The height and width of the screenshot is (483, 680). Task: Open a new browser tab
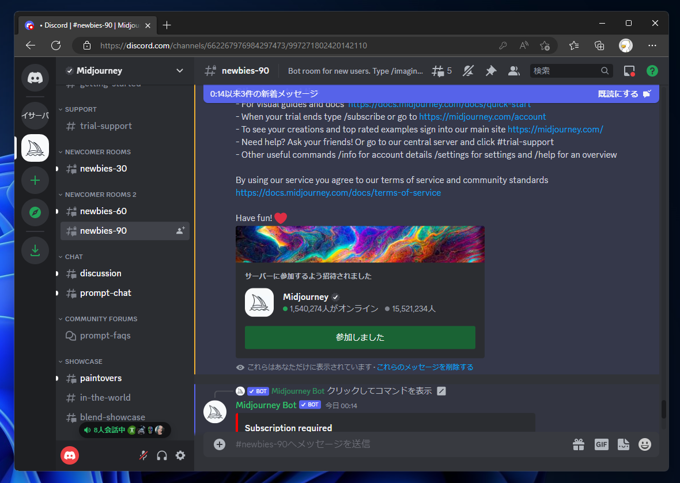pyautogui.click(x=167, y=25)
